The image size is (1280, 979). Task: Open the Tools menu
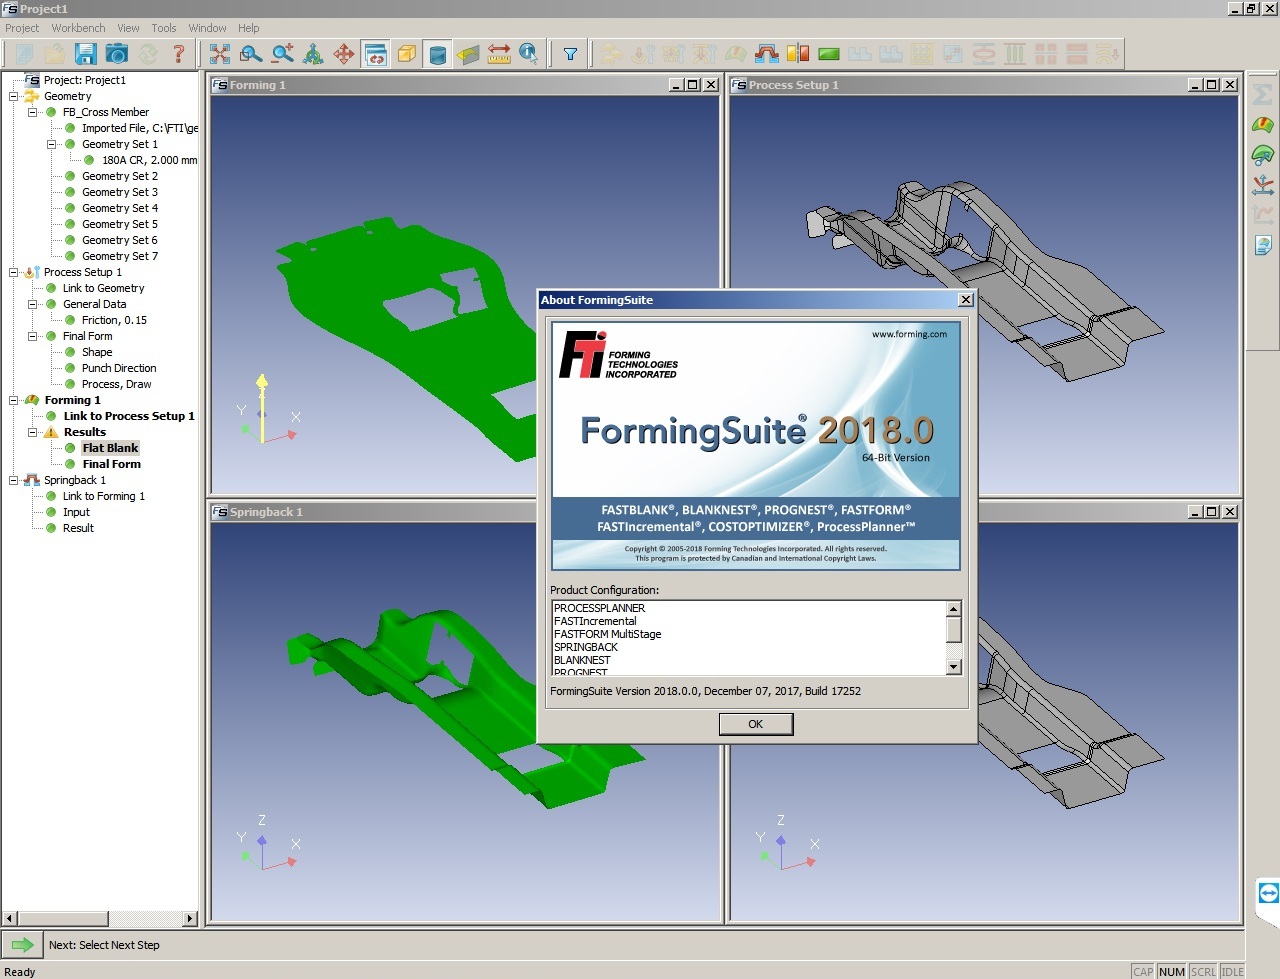164,28
